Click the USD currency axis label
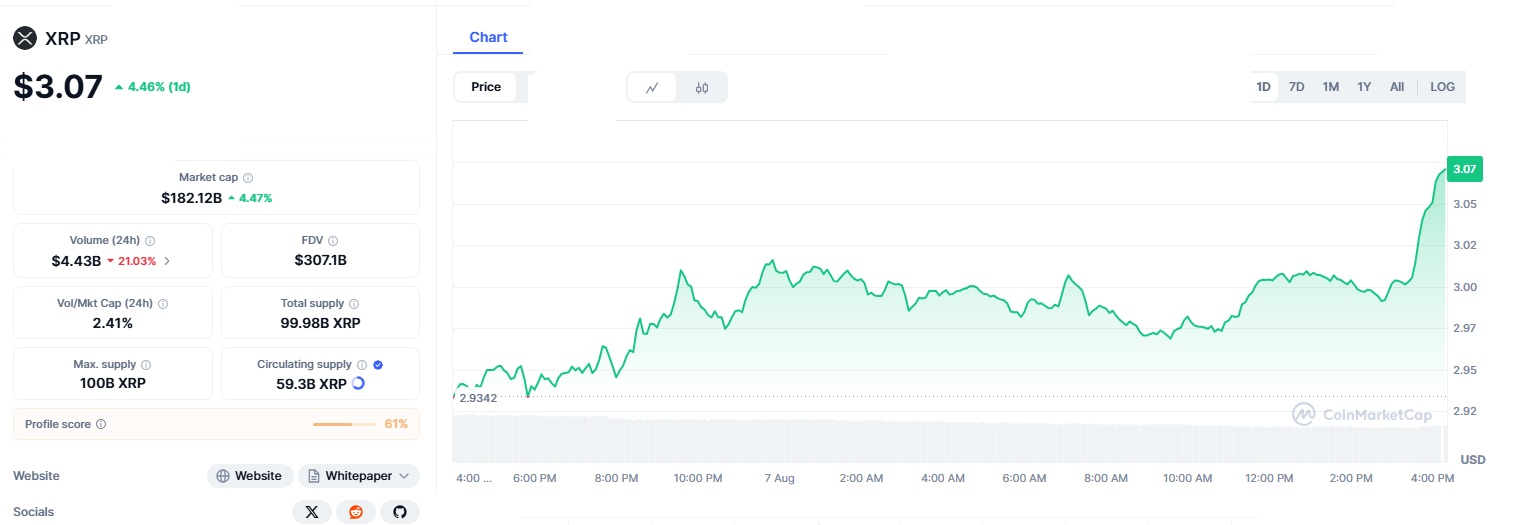 [x=1472, y=460]
